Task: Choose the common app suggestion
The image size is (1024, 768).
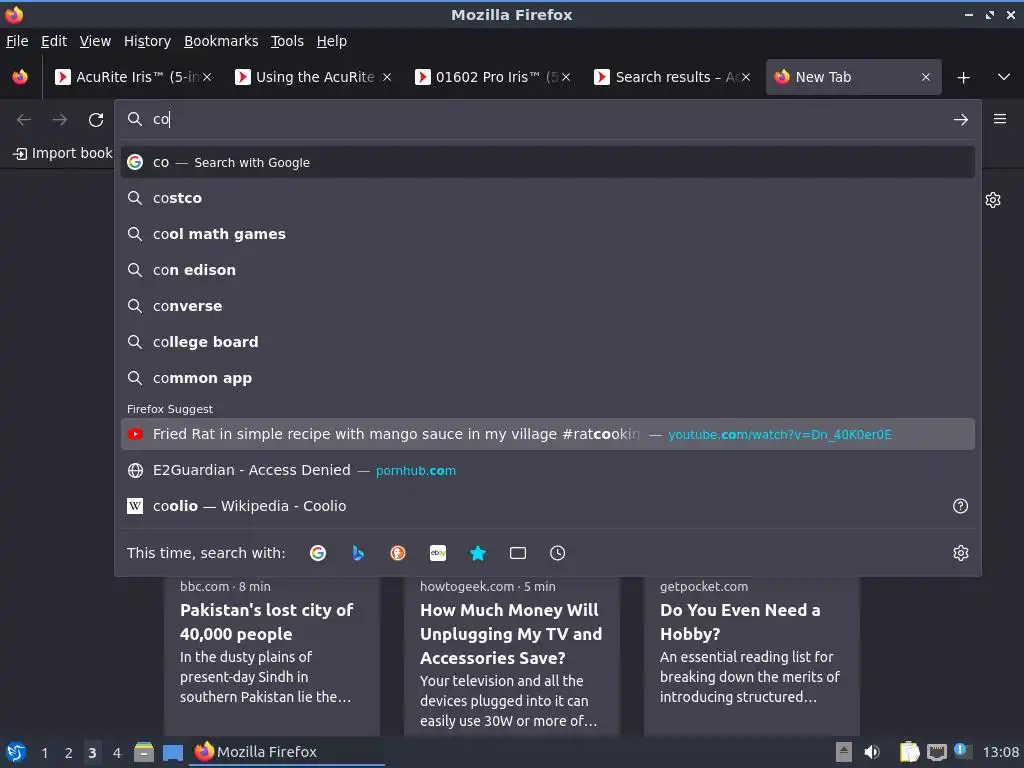Action: (x=547, y=377)
